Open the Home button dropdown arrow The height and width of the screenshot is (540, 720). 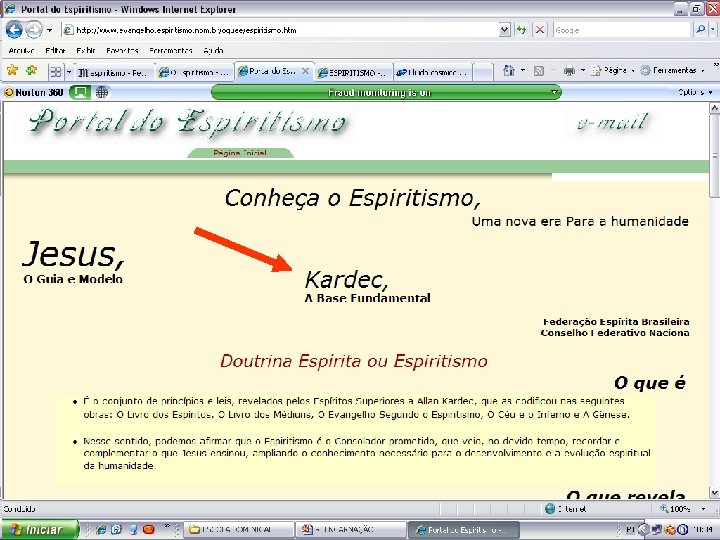[523, 70]
